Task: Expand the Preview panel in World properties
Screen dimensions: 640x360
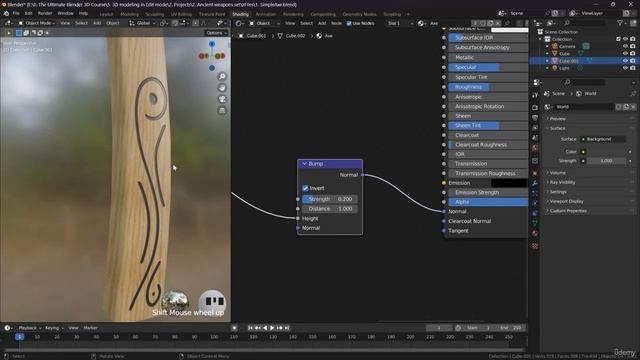Action: [x=557, y=119]
